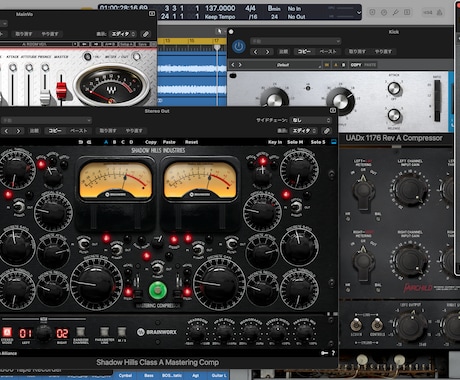Image resolution: width=460 pixels, height=380 pixels.
Task: Click the Headroom knob on Shadow Hills
Action: point(197,331)
